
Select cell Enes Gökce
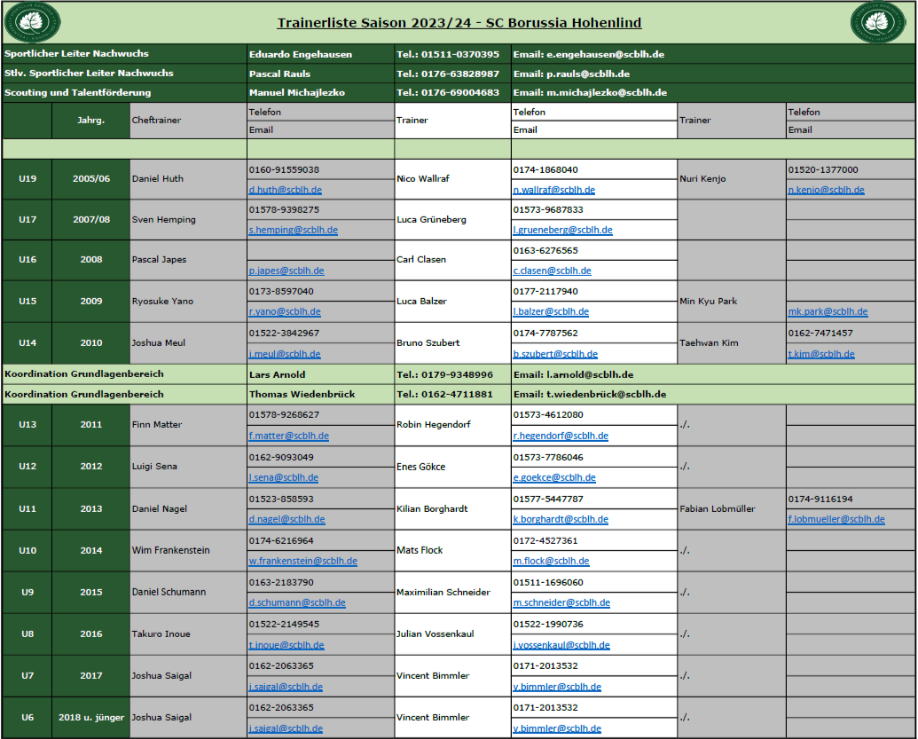[453, 467]
